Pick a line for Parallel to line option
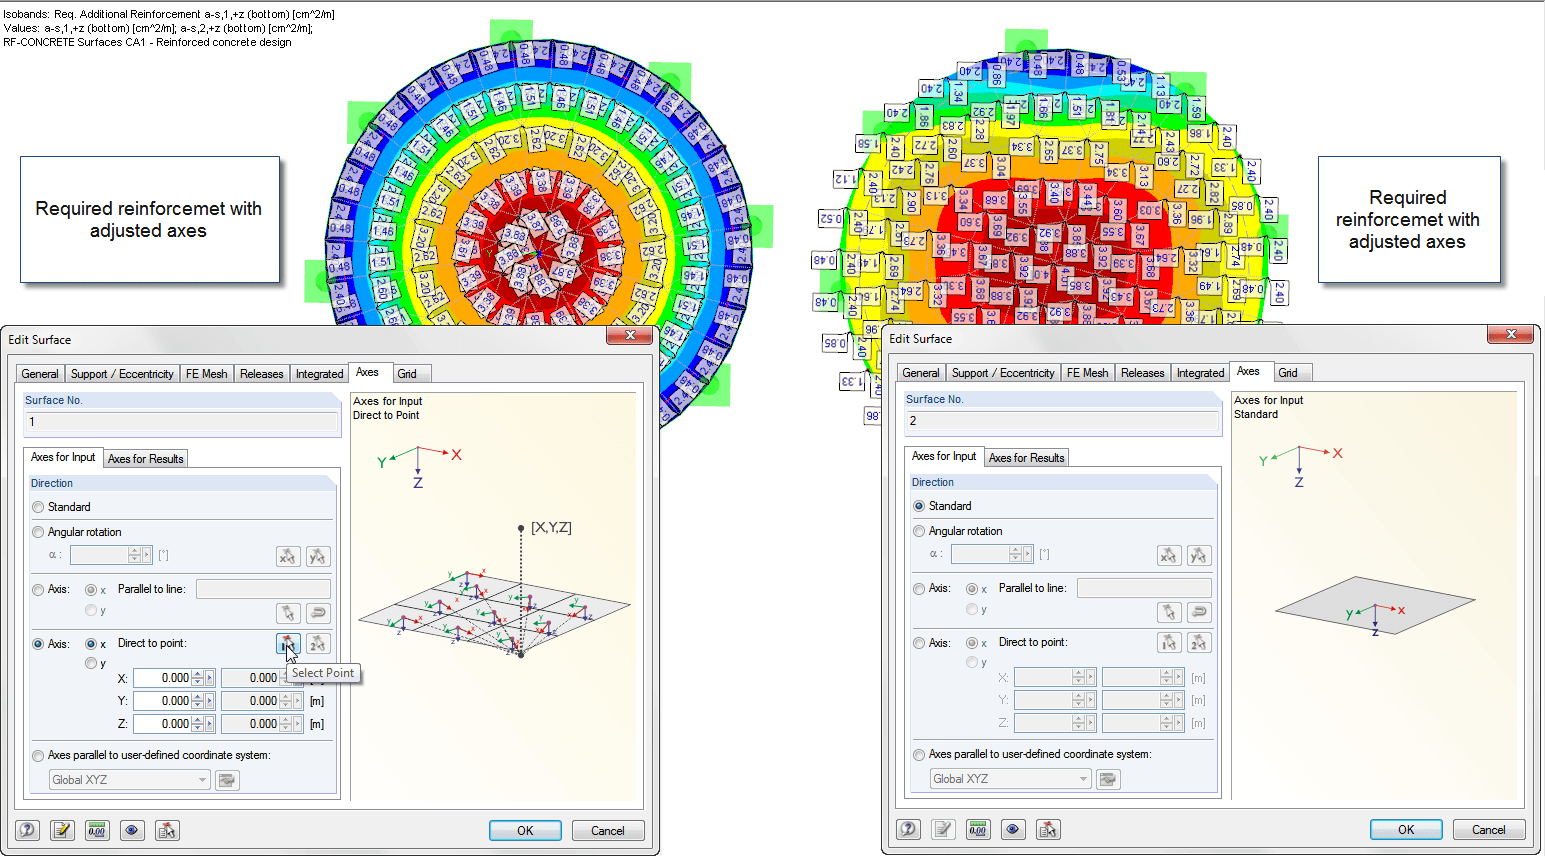Viewport: 1545px width, 856px height. click(x=289, y=613)
